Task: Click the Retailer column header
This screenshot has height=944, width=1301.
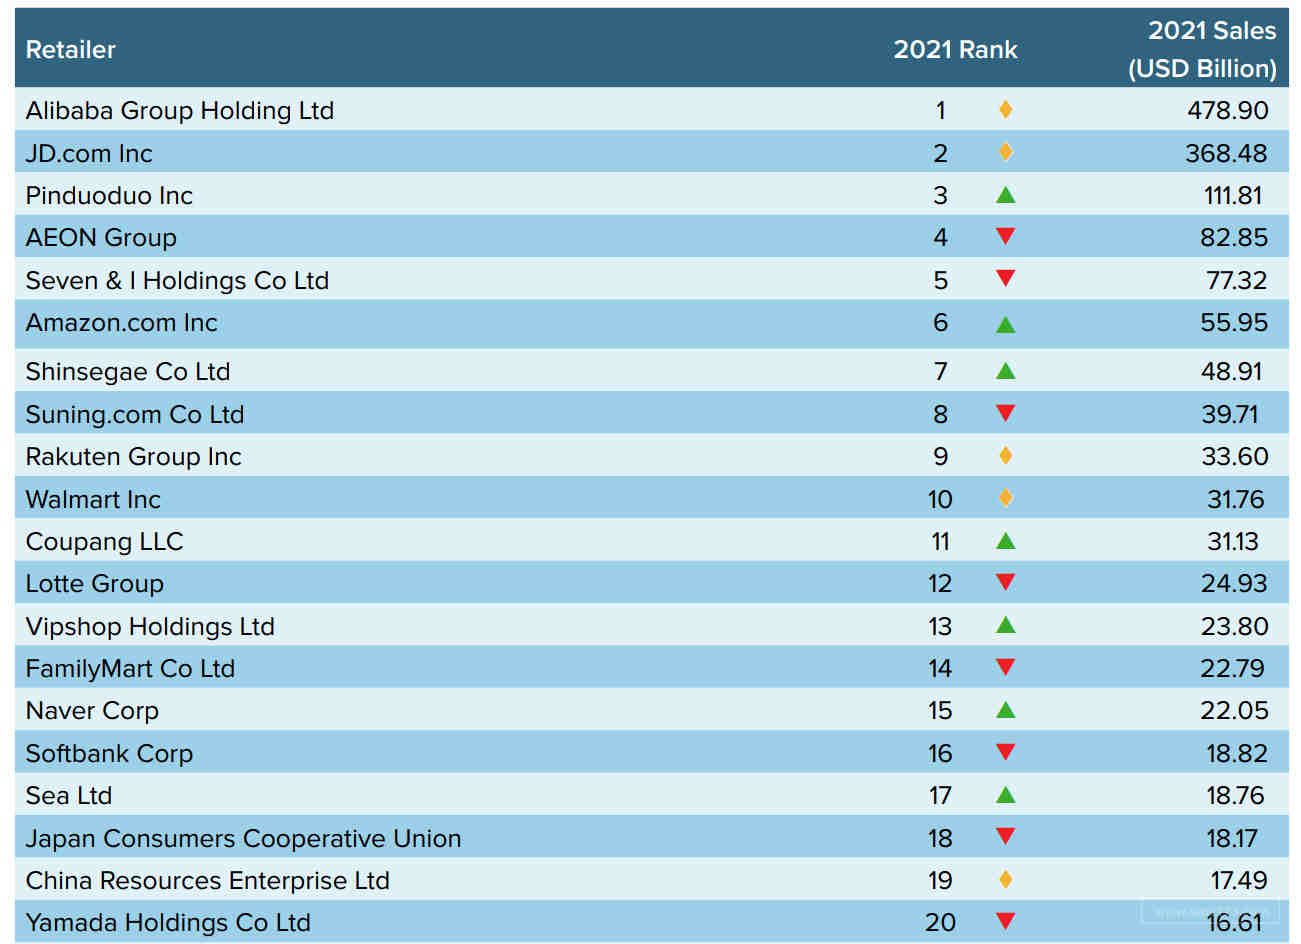Action: point(70,49)
